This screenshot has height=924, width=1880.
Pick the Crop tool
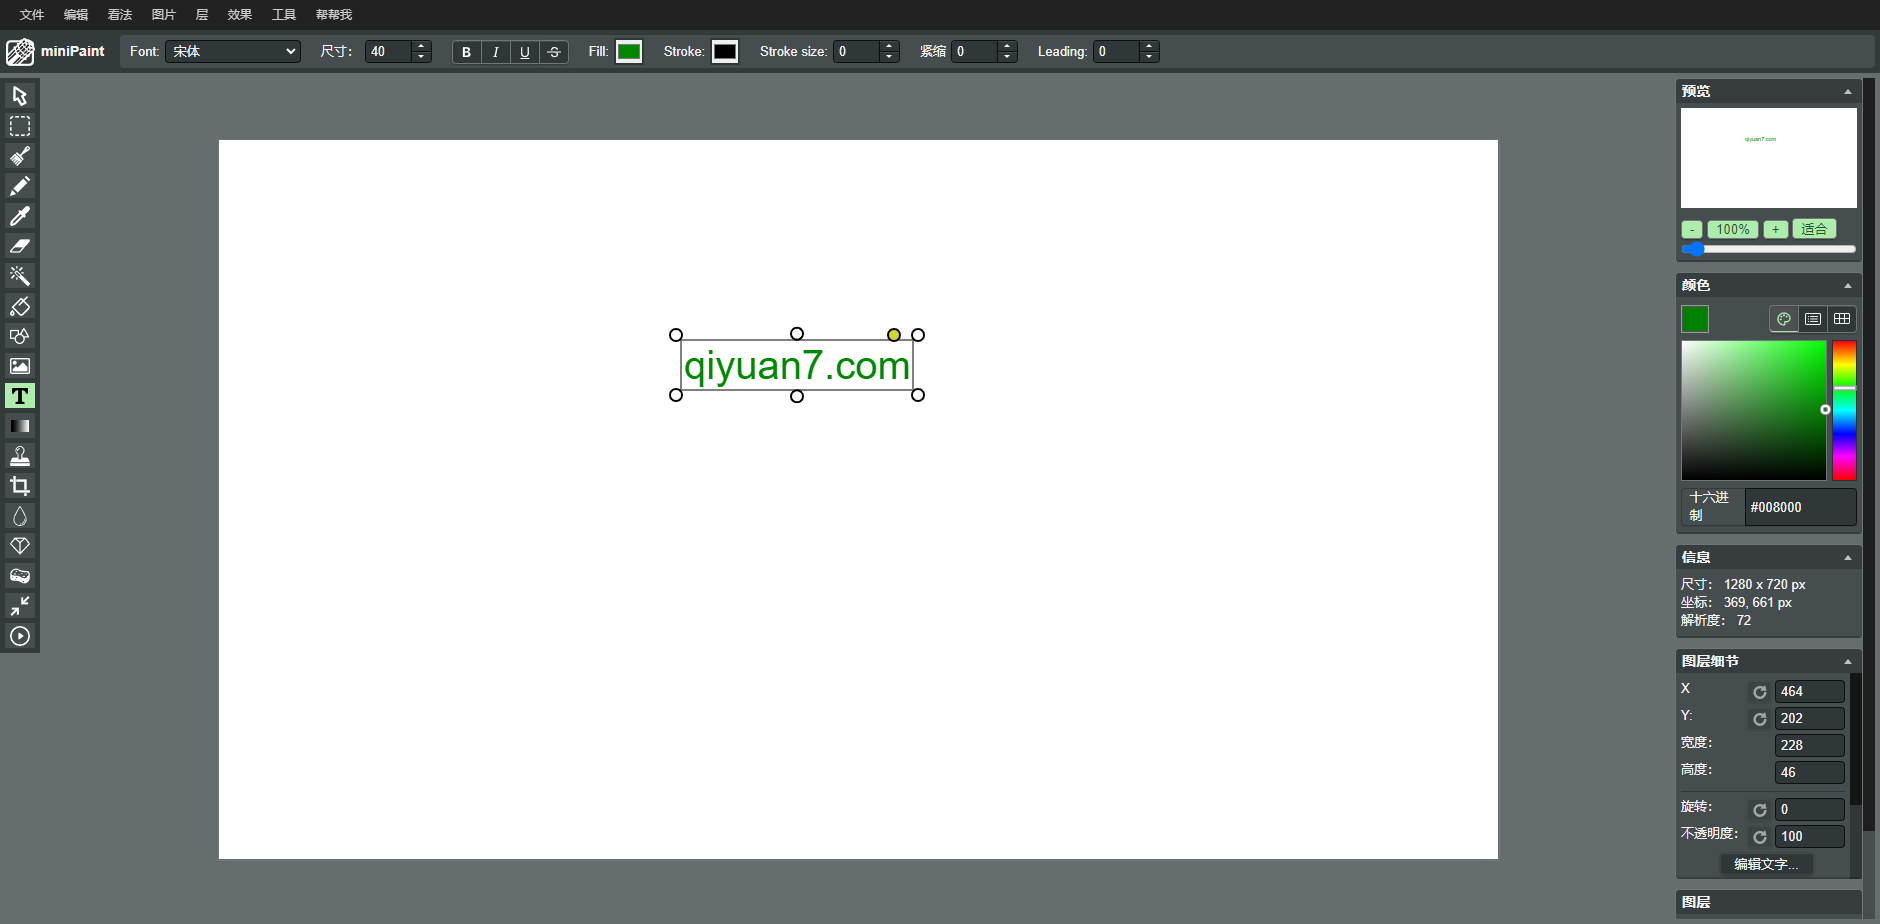pos(20,486)
